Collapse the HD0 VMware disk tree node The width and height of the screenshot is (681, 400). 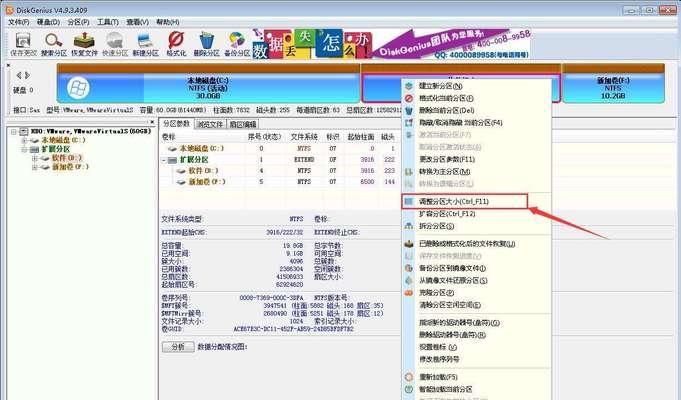[14, 131]
